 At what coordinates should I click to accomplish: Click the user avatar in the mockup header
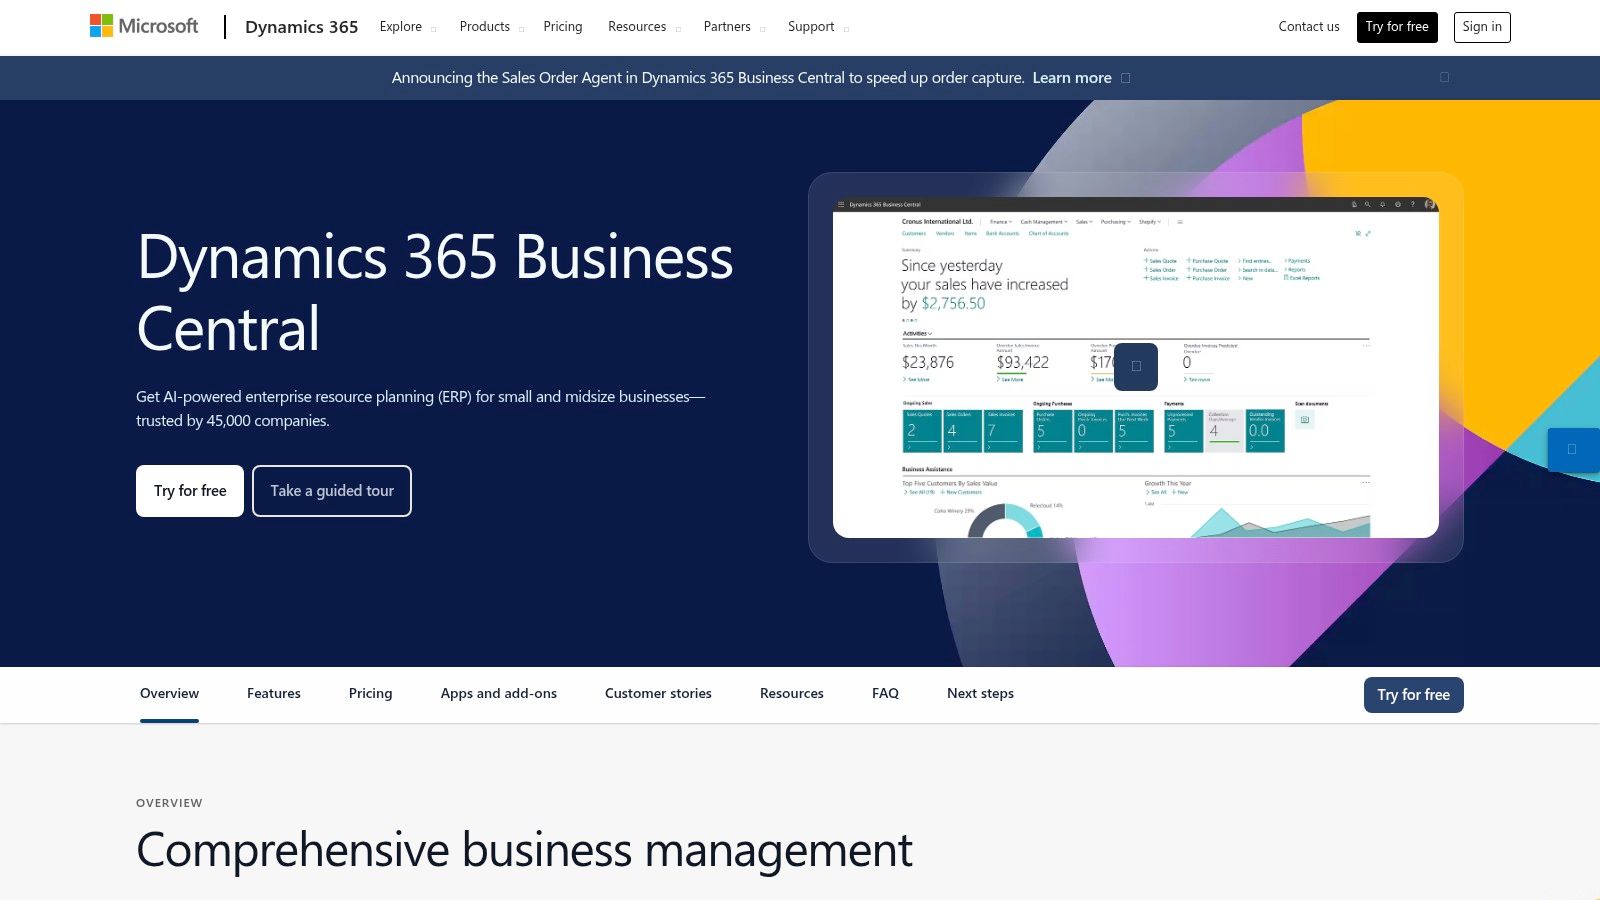pos(1428,204)
